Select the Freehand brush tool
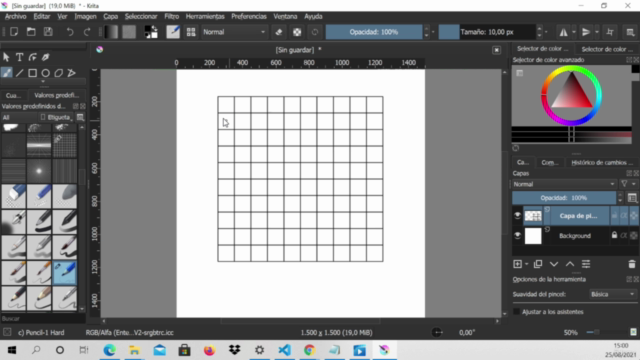640x360 pixels. point(6,73)
